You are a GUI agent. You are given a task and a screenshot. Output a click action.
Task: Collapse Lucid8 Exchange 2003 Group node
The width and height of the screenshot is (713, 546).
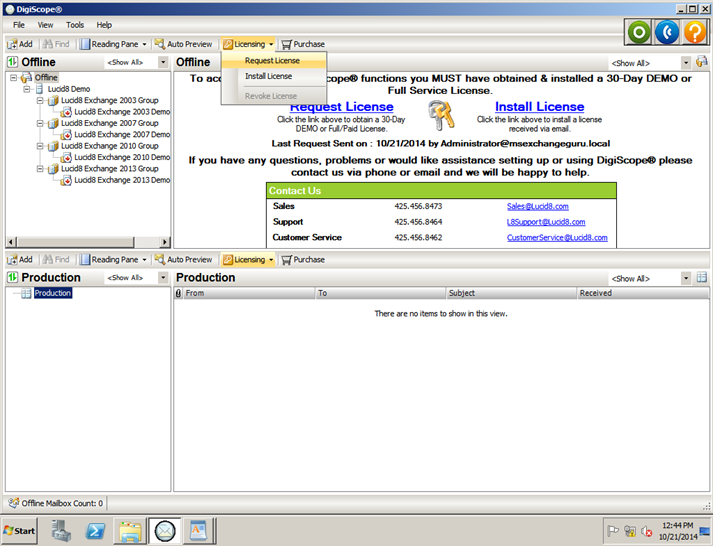pyautogui.click(x=40, y=100)
